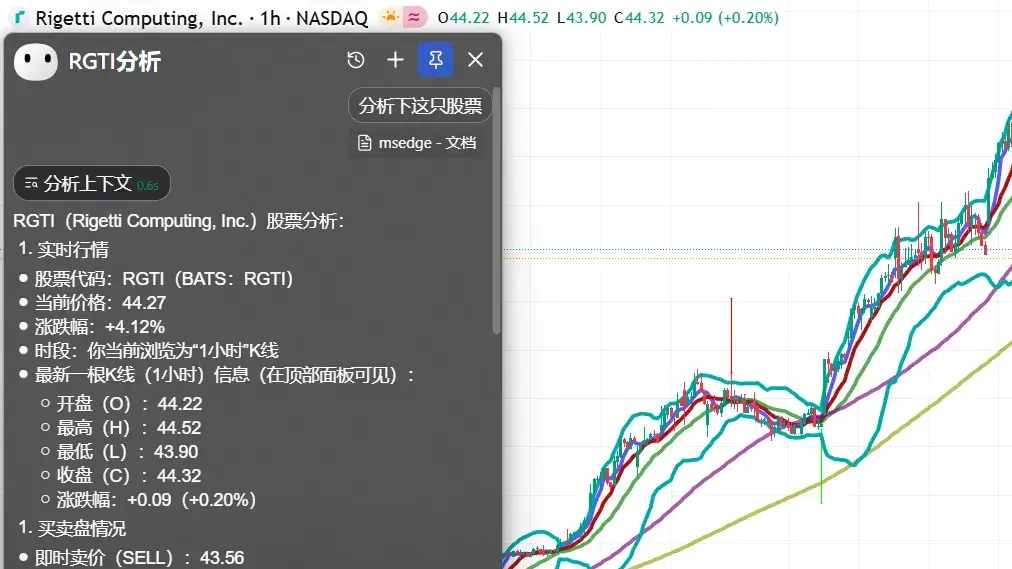Image resolution: width=1012 pixels, height=569 pixels.
Task: Click the NASDAQ exchange label
Action: (332, 18)
